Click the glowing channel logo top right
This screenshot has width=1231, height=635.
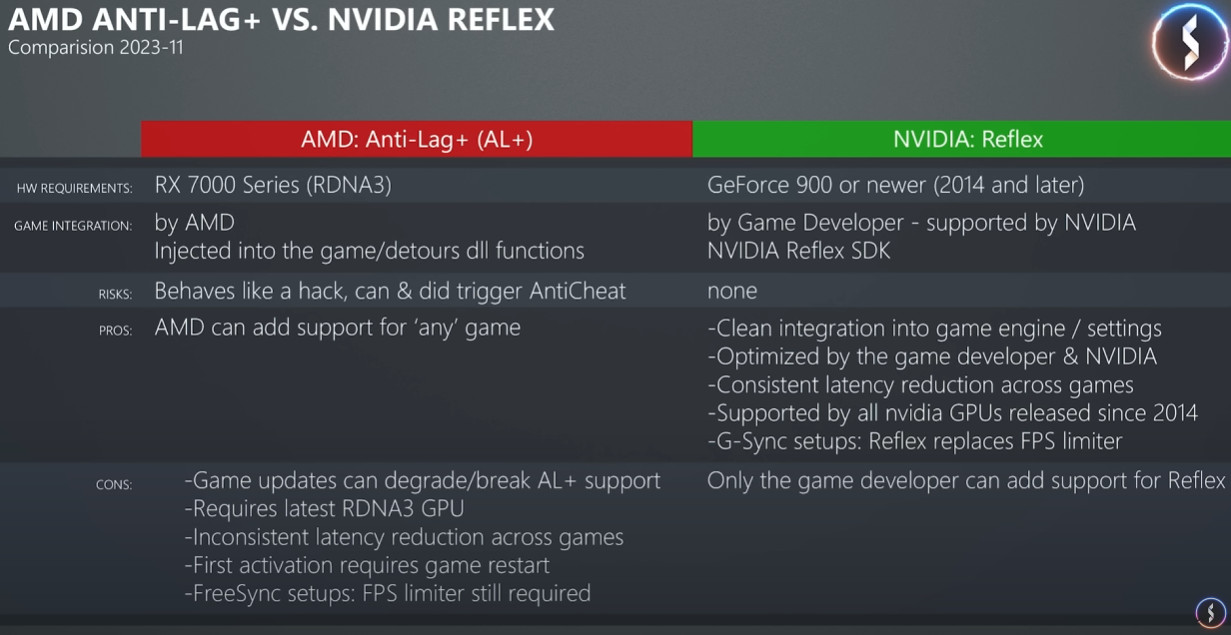(x=1190, y=42)
